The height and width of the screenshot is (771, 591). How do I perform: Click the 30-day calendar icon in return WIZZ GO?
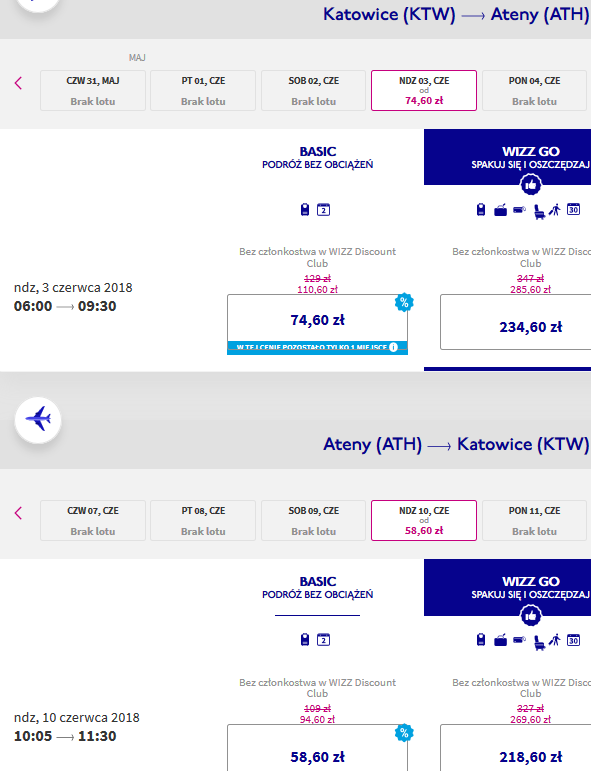tap(573, 640)
